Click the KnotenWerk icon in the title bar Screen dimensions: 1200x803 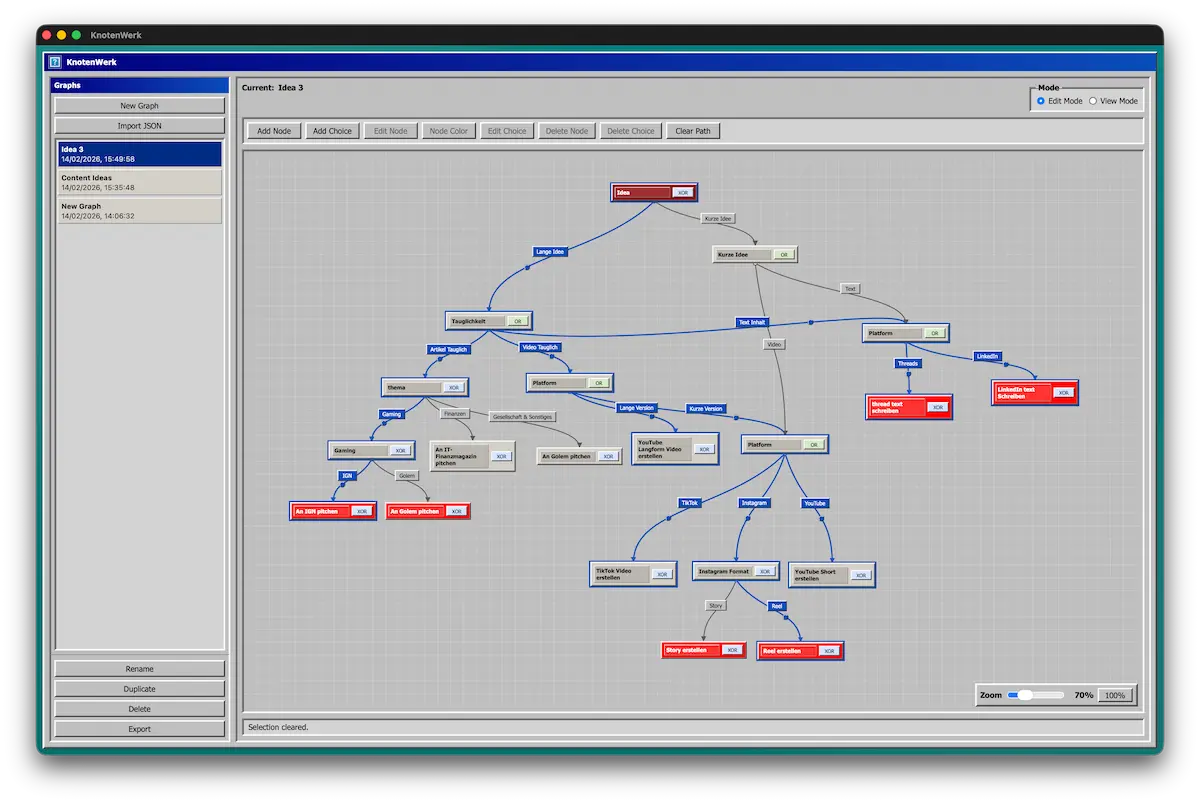[x=55, y=61]
